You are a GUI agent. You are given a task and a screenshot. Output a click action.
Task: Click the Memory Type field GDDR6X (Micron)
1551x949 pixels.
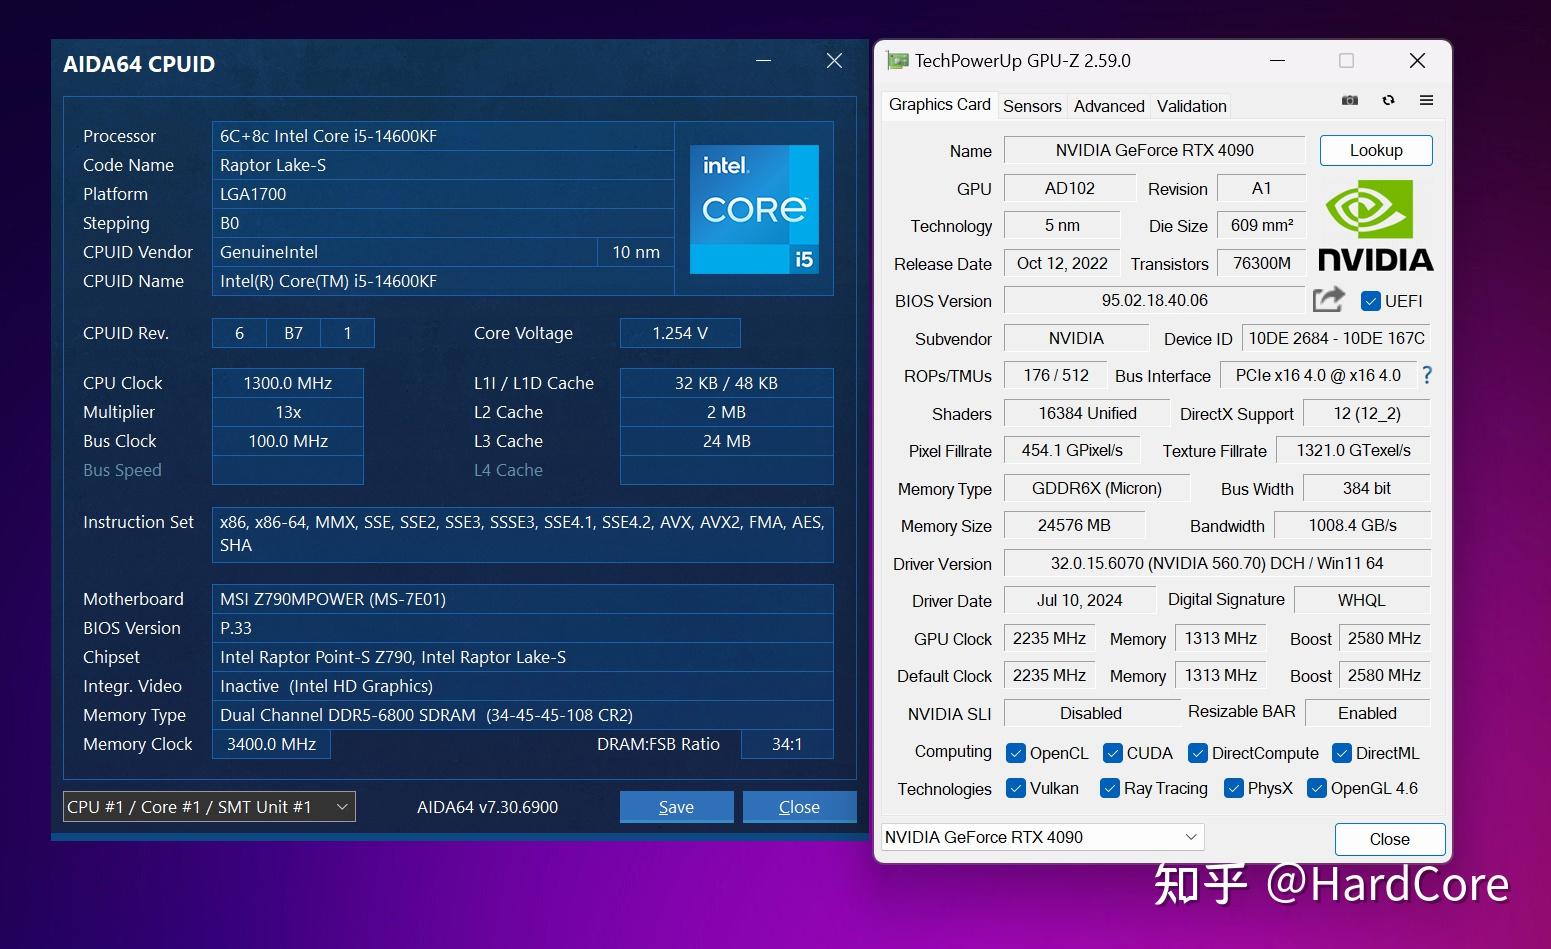pyautogui.click(x=1097, y=488)
